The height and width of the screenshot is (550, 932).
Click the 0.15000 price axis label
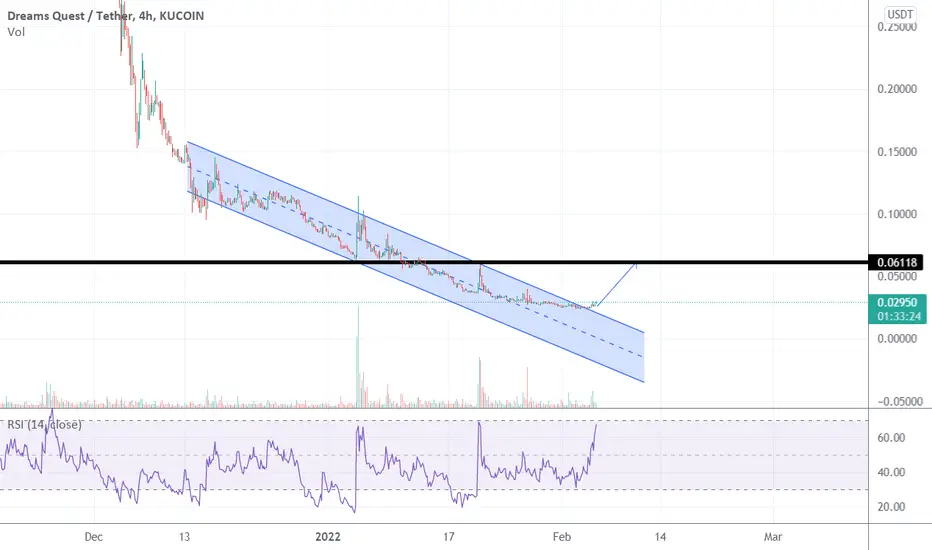click(x=897, y=152)
